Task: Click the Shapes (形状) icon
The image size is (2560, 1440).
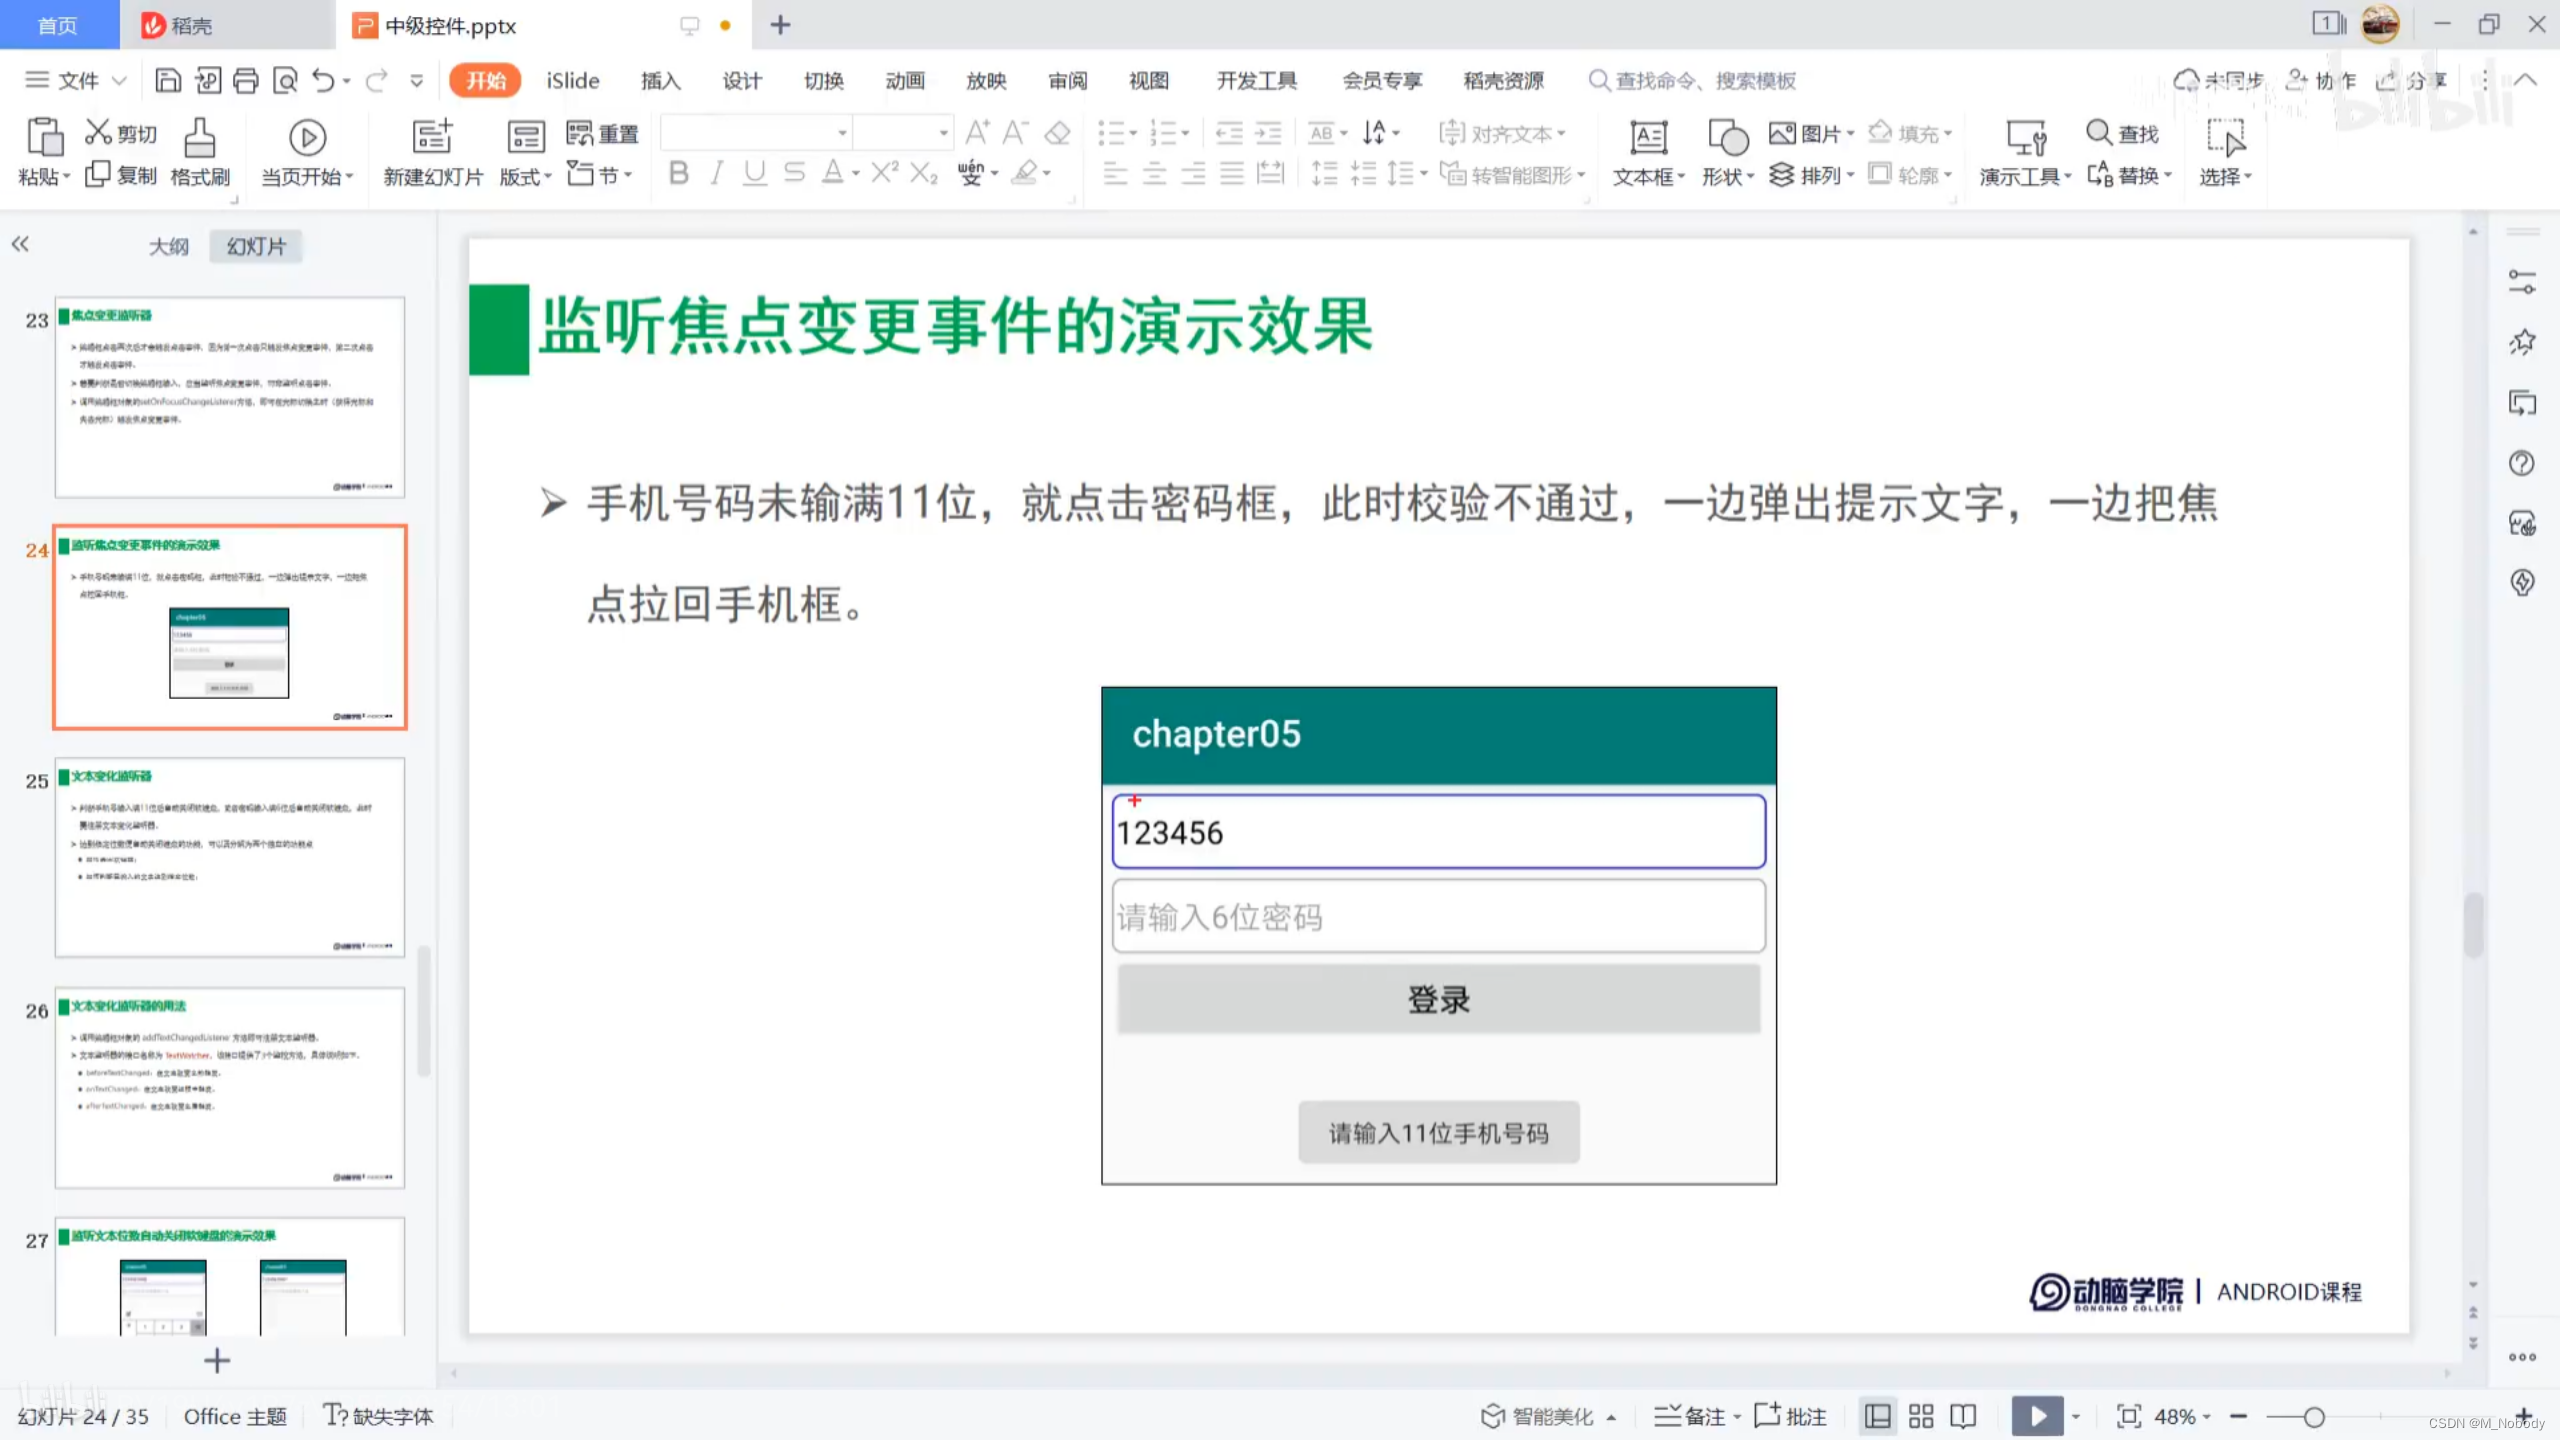Action: (1728, 137)
